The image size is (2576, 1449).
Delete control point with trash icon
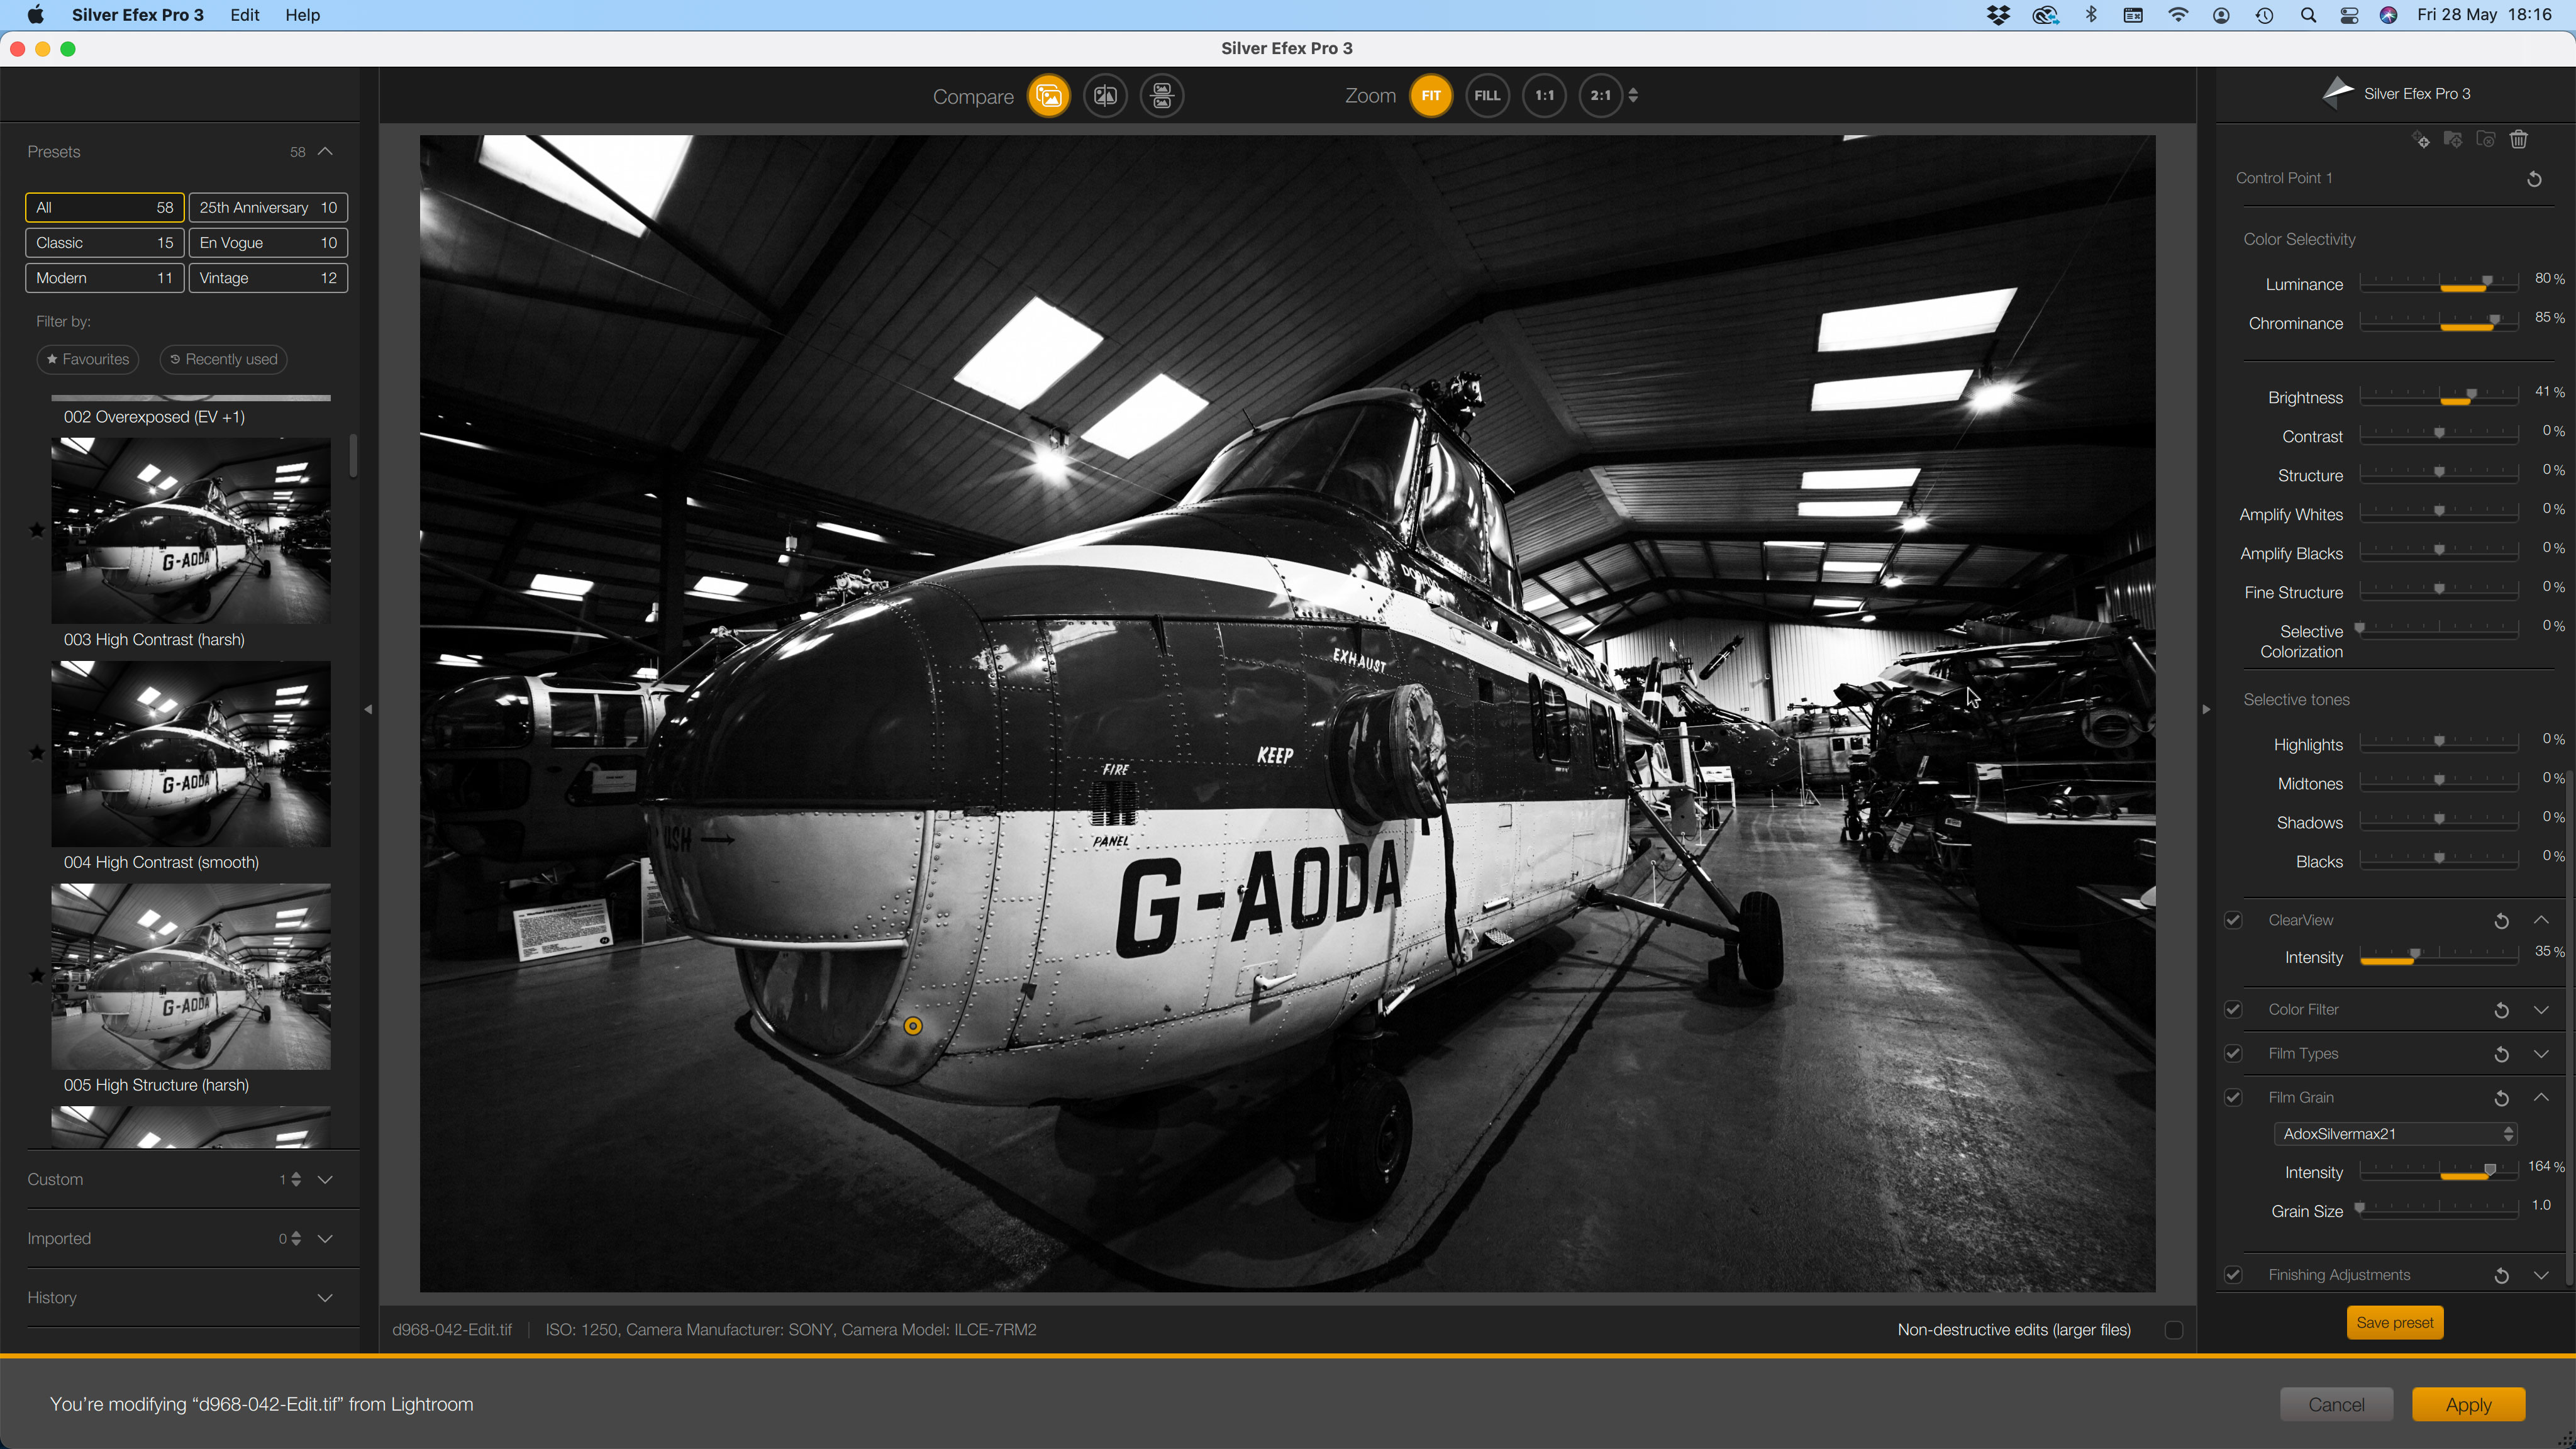click(2519, 139)
